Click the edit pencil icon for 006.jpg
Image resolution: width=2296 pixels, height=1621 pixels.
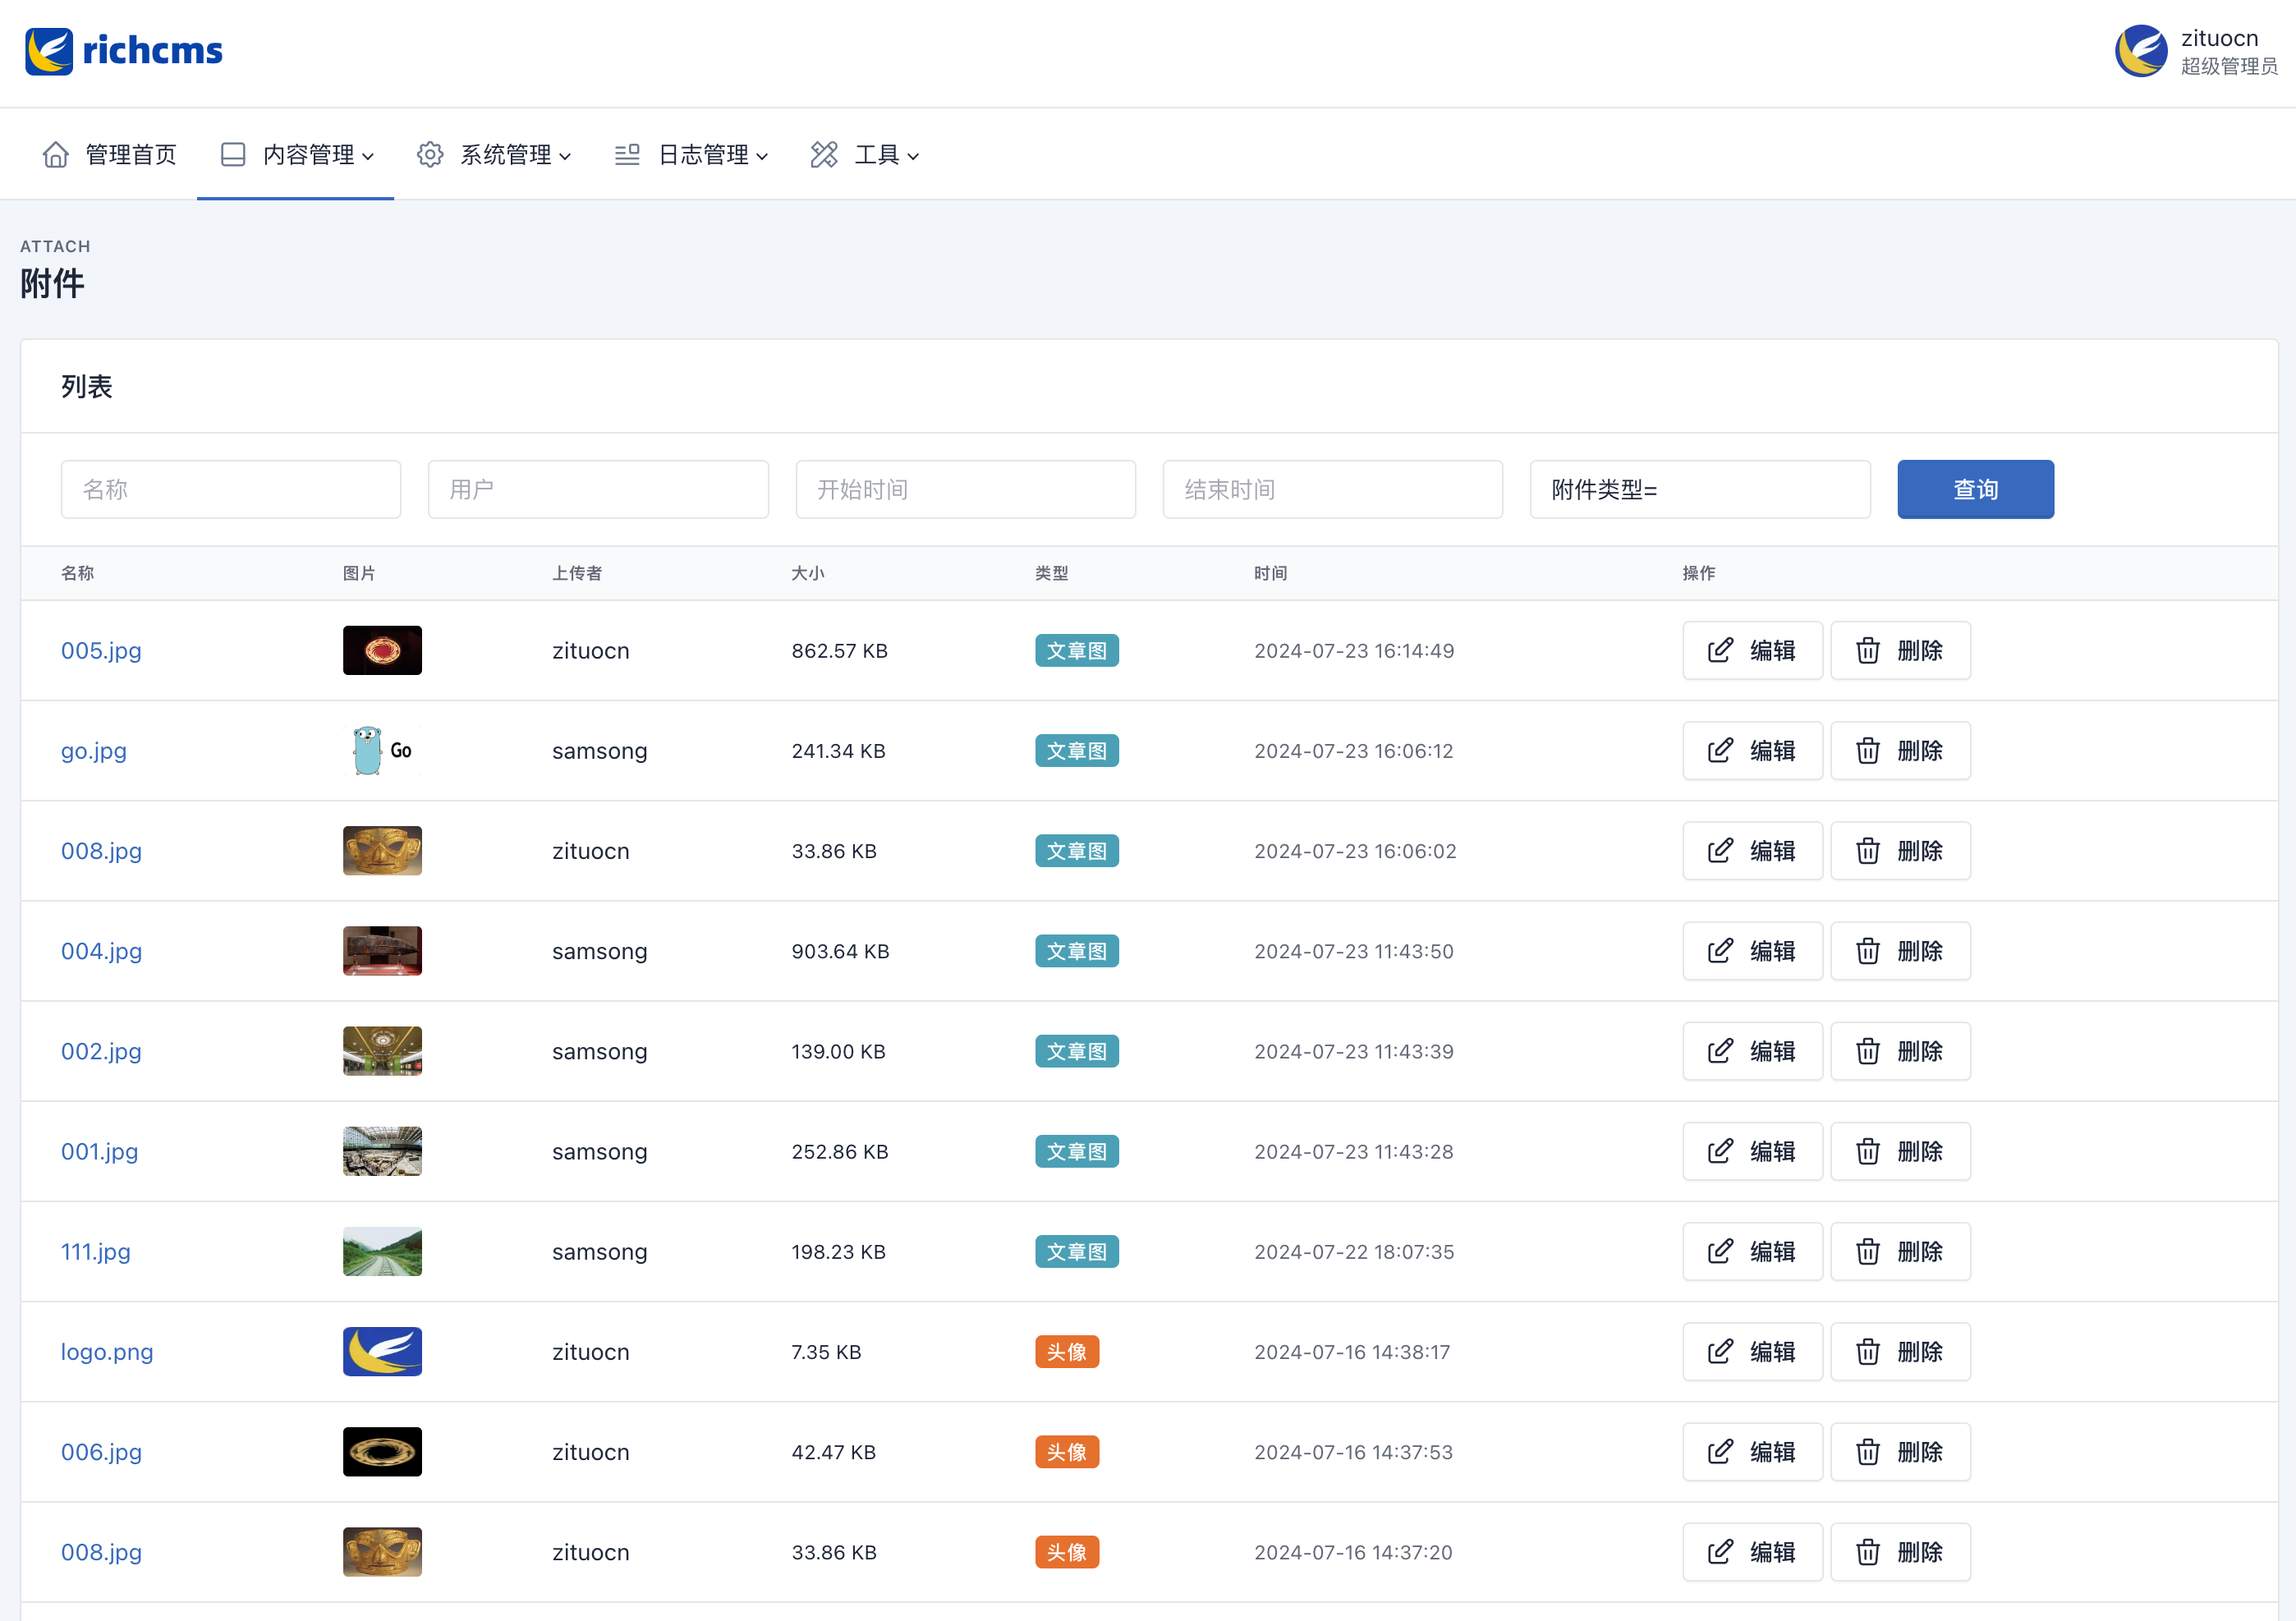point(1720,1452)
